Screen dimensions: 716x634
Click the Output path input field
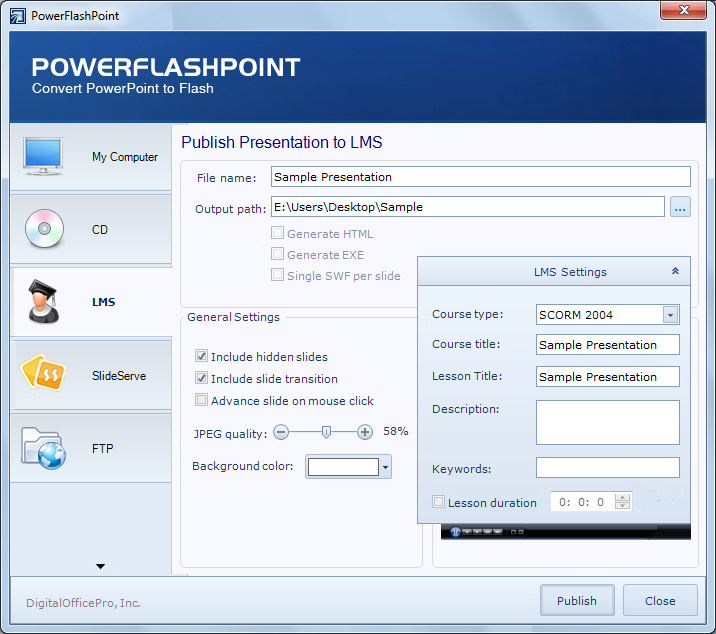[x=468, y=207]
